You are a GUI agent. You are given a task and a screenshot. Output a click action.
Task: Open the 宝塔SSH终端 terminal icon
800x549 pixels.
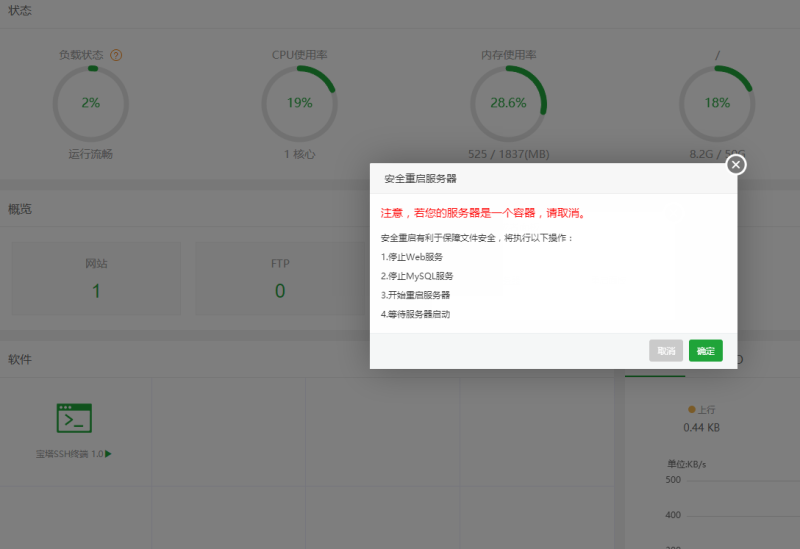pyautogui.click(x=74, y=418)
